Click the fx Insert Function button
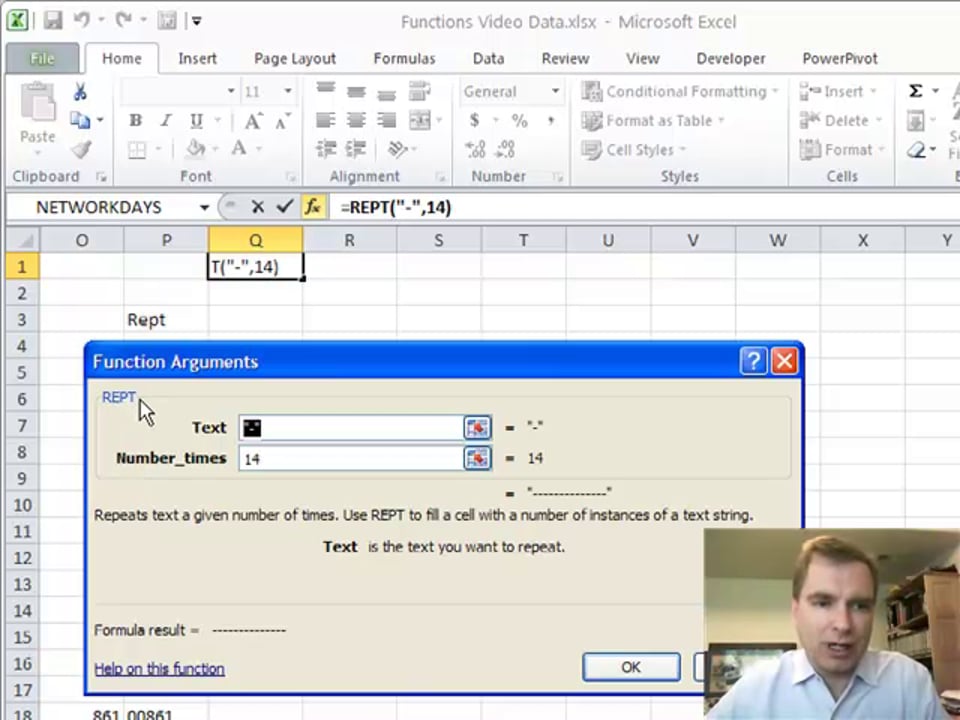The height and width of the screenshot is (720, 960). (x=312, y=207)
